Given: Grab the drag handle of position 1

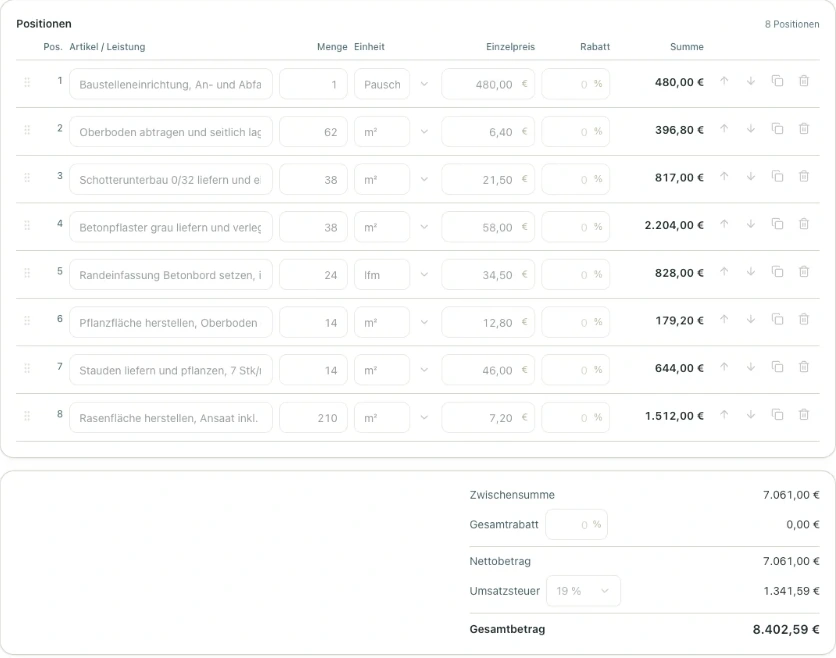Looking at the screenshot, I should coord(27,82).
